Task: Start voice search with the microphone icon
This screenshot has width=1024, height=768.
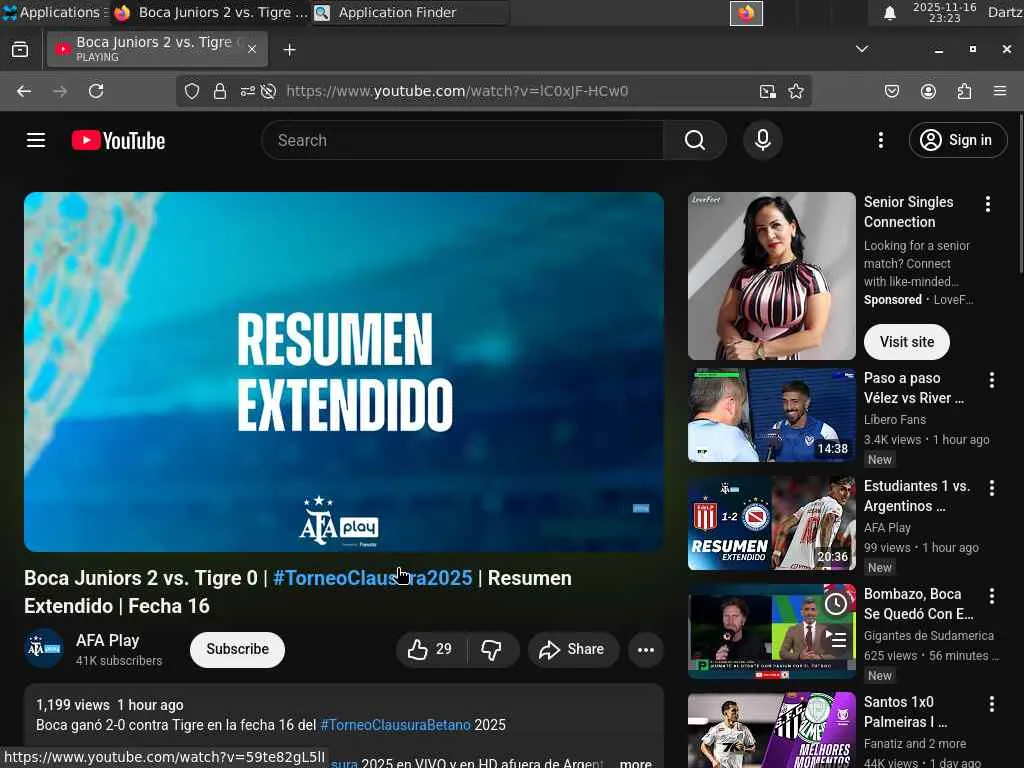Action: [x=762, y=140]
